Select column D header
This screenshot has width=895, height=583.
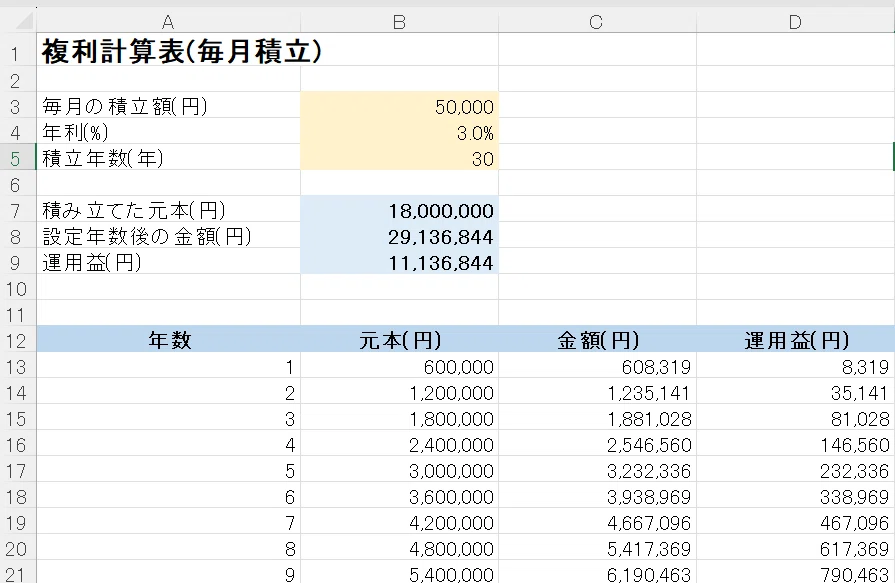tap(796, 22)
